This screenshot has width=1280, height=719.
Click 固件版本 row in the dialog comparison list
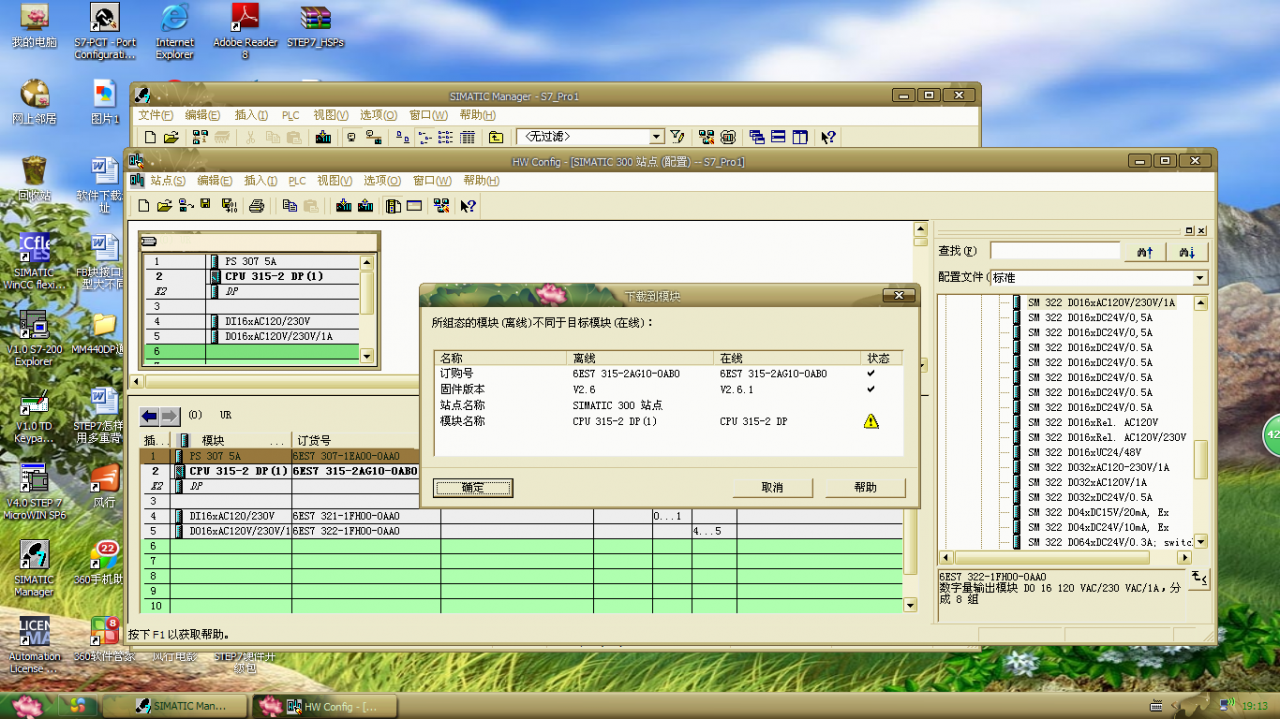pos(669,389)
